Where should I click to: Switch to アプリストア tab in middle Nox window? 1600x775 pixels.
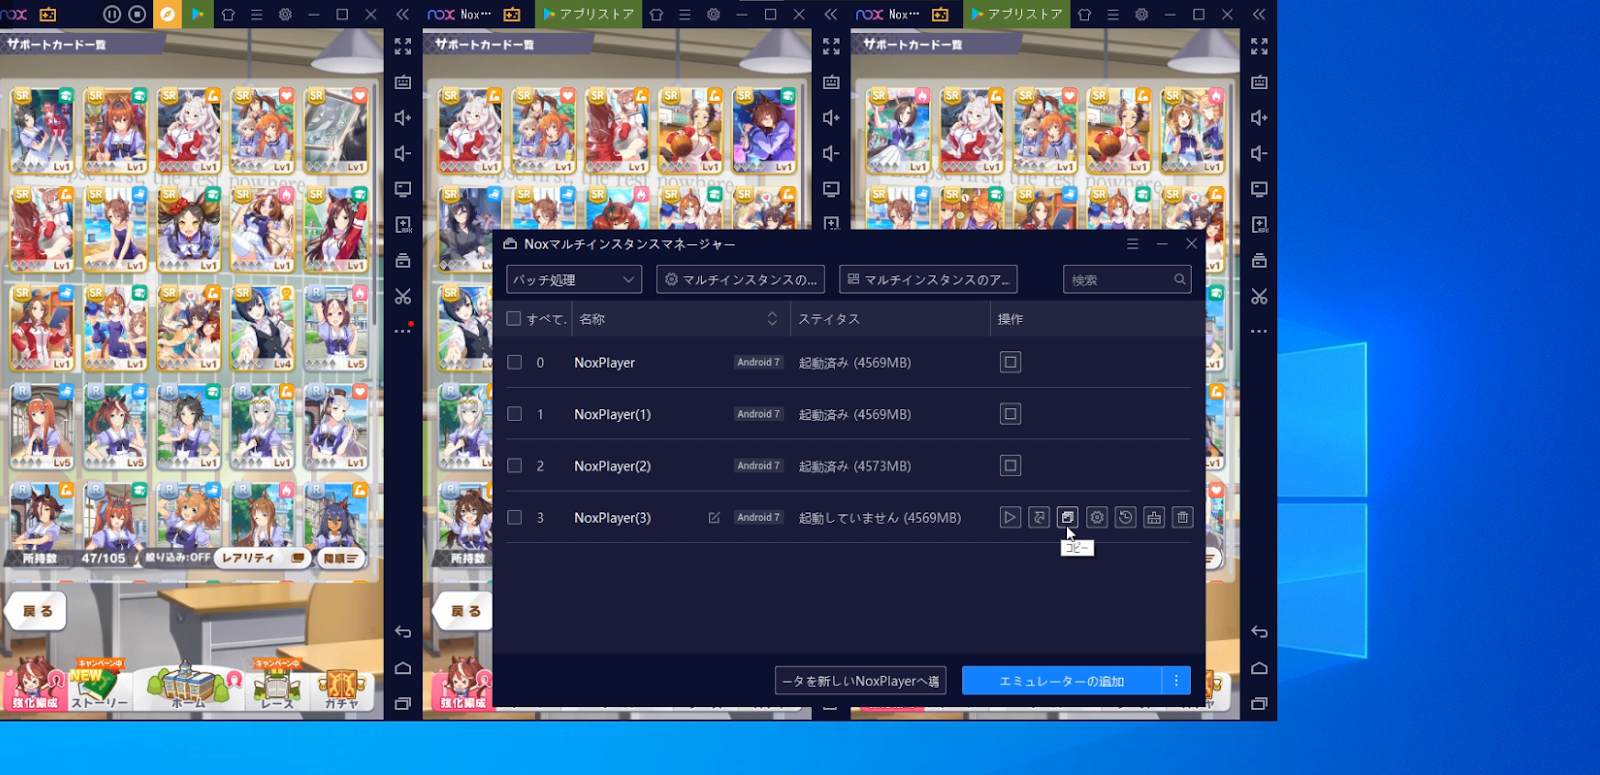[x=588, y=14]
